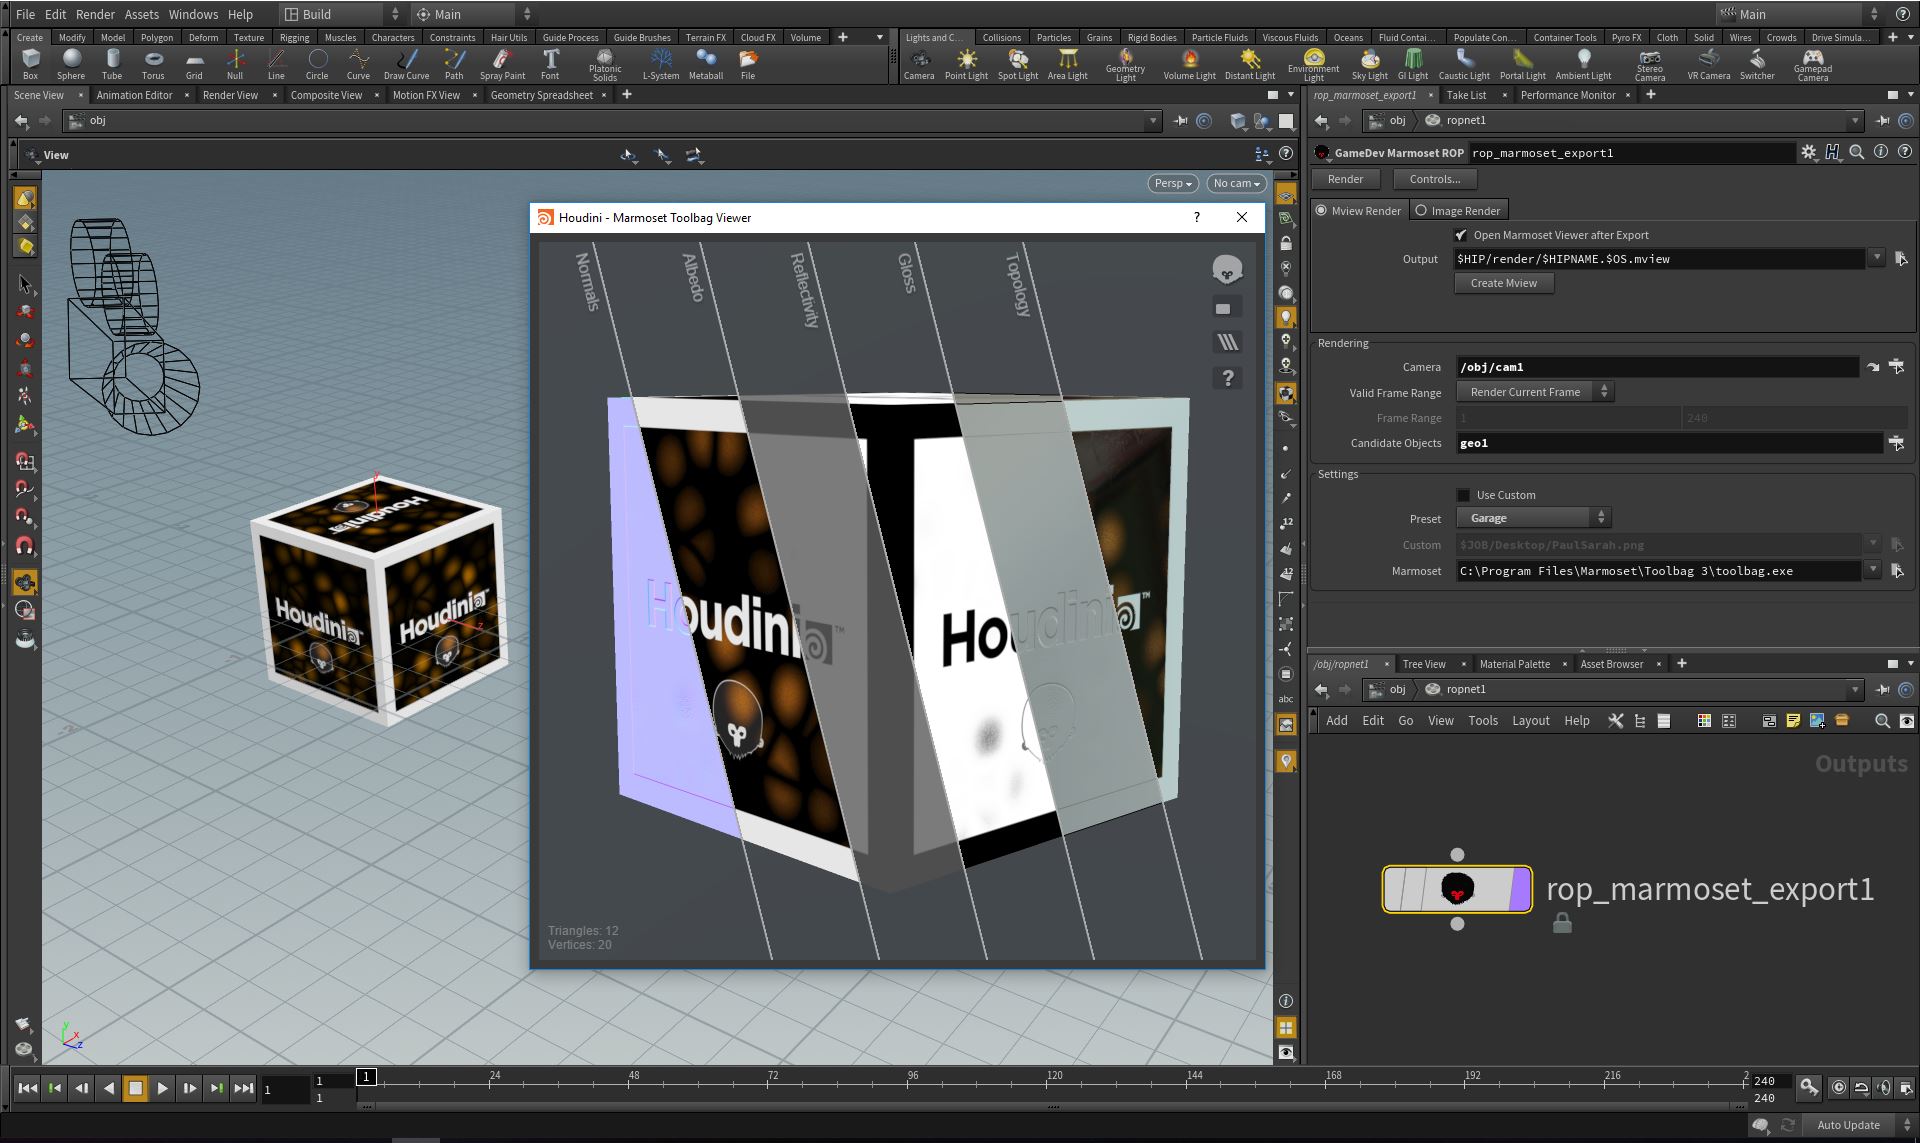The height and width of the screenshot is (1143, 1920).
Task: Click the L-System shelf tool
Action: click(x=660, y=64)
